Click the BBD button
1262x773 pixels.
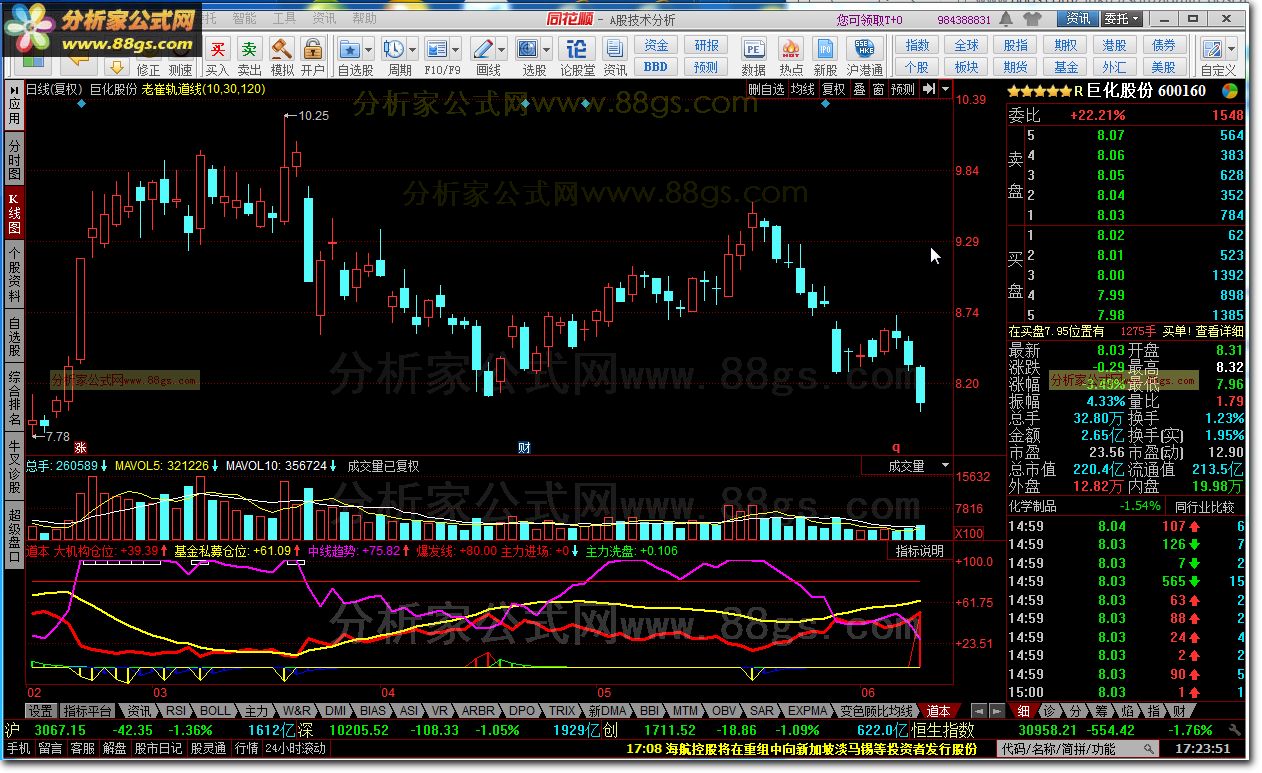(x=656, y=67)
